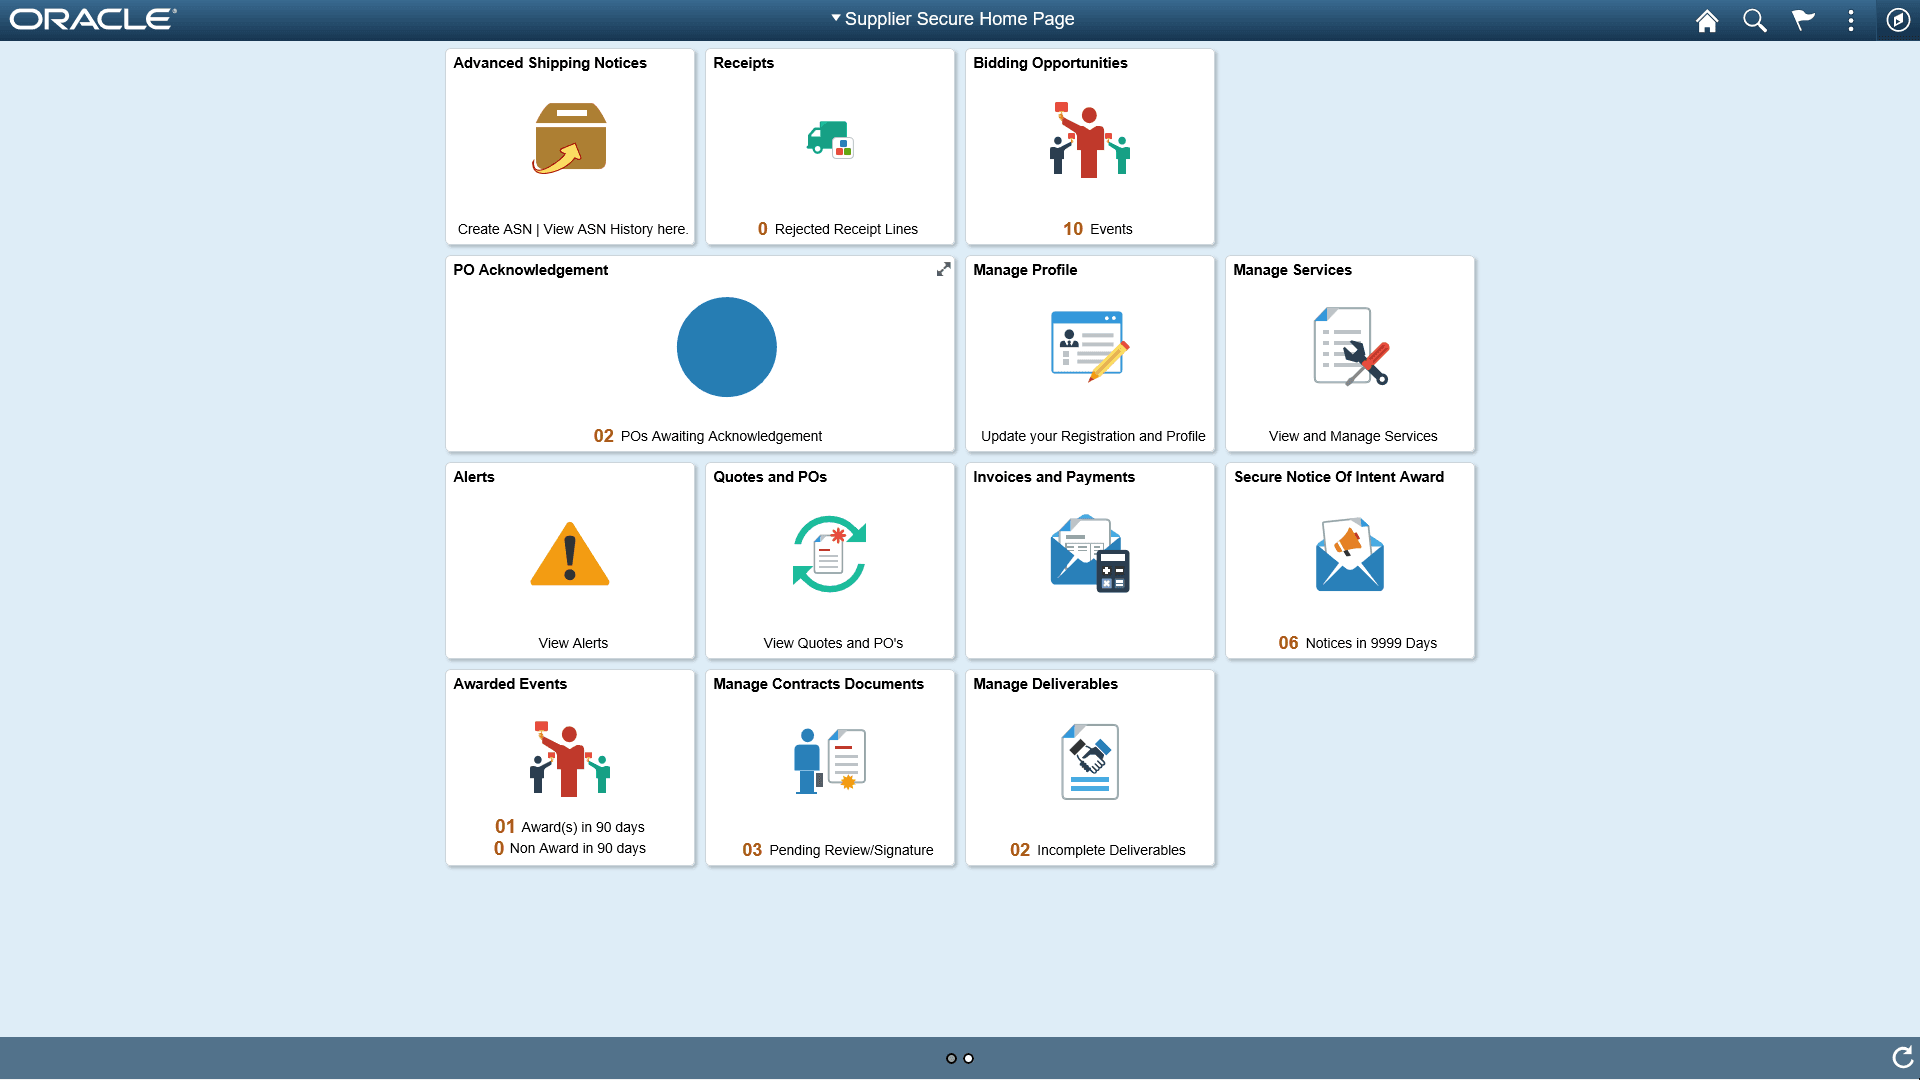Click the Manage Services wrench document icon
This screenshot has width=1920, height=1080.
point(1349,347)
